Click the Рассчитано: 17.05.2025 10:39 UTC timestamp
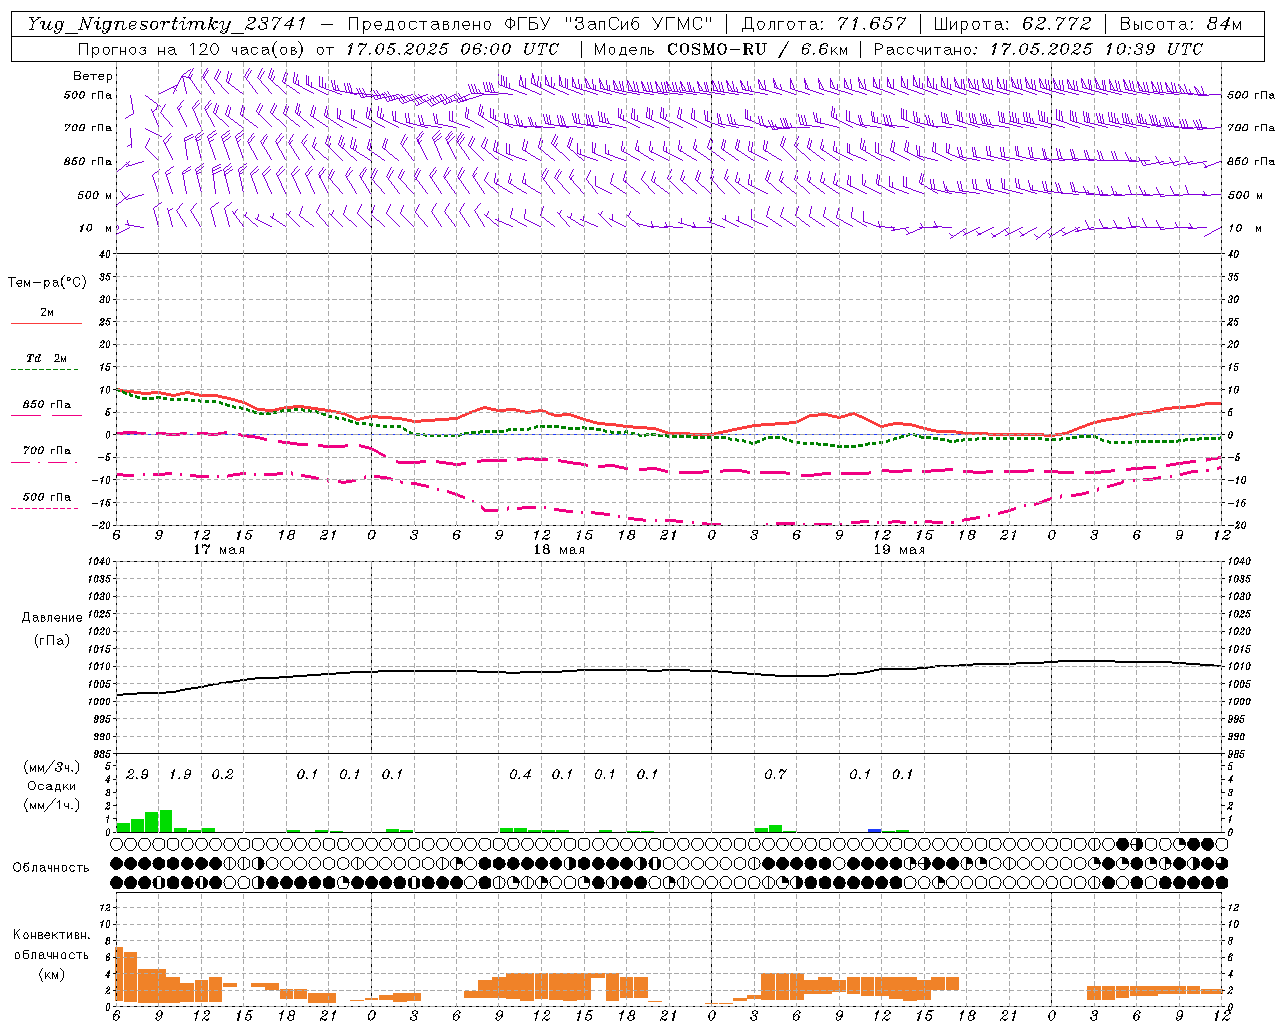 (x=1038, y=49)
